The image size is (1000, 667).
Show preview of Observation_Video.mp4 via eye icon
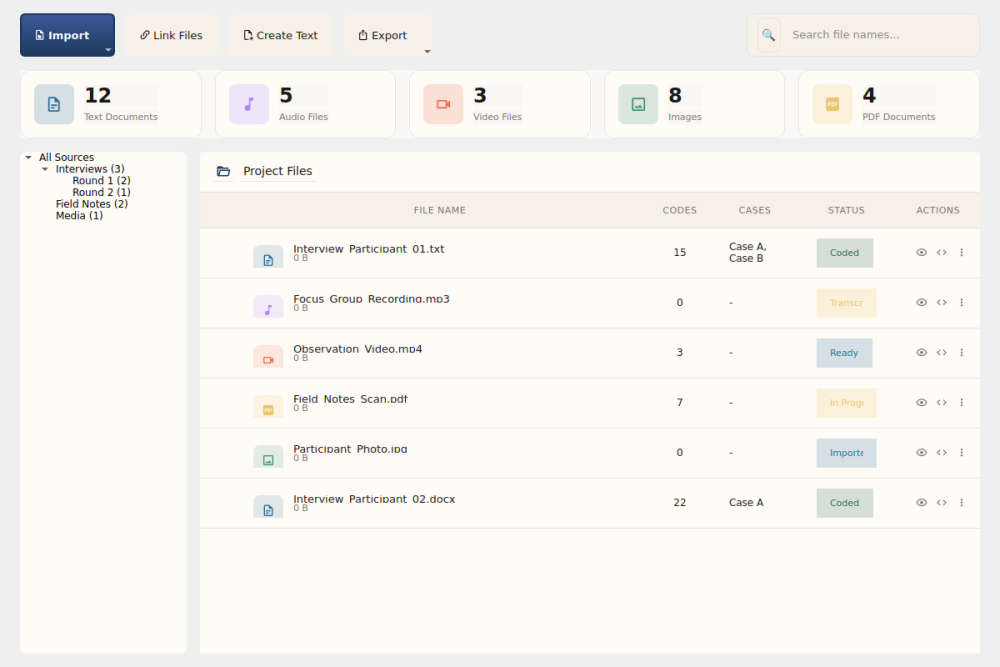(921, 353)
